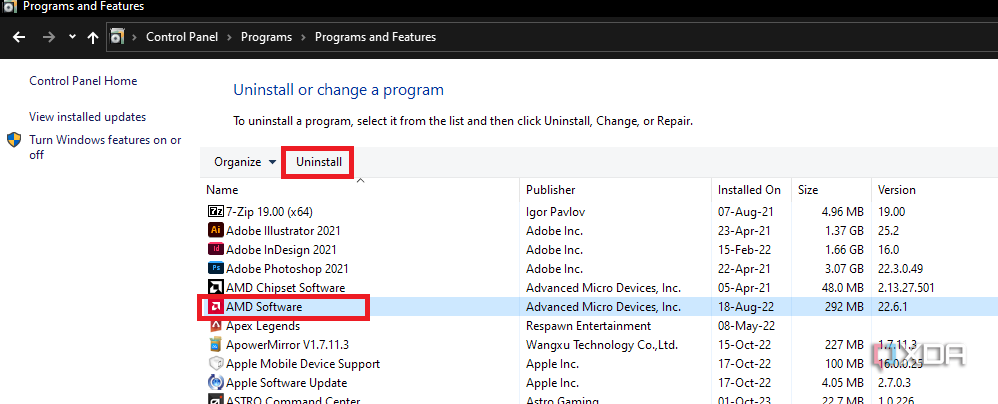
Task: Click the AMD Chipset Software icon
Action: 215,288
